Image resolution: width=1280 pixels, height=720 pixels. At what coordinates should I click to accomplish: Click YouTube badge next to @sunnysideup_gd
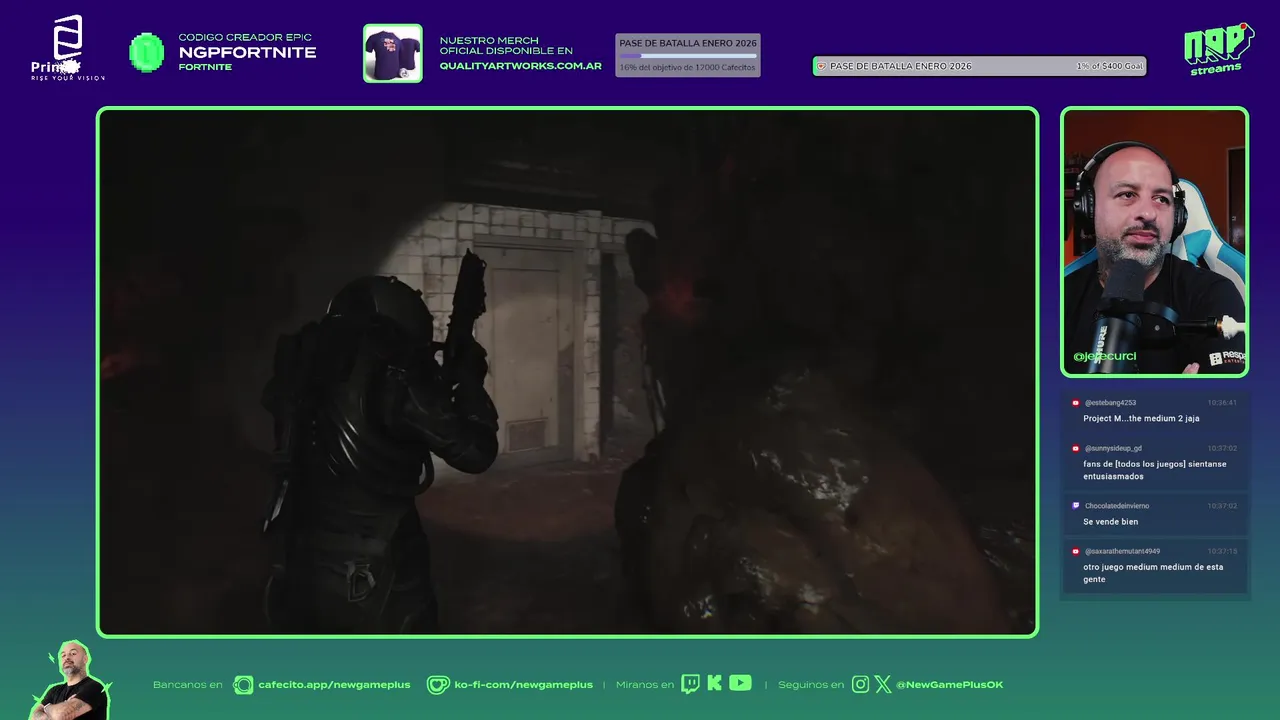click(x=1076, y=449)
